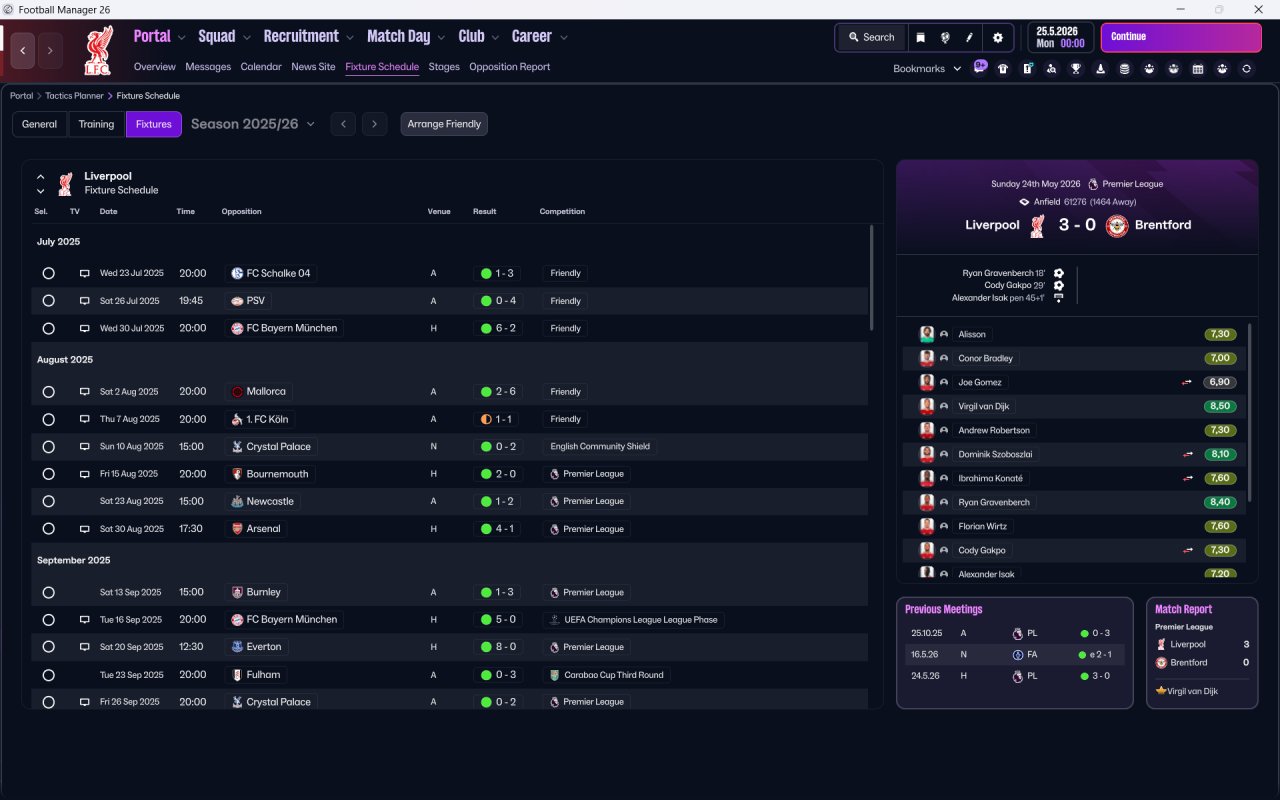Click the 25.5.2026 Mon date box

pos(1060,38)
